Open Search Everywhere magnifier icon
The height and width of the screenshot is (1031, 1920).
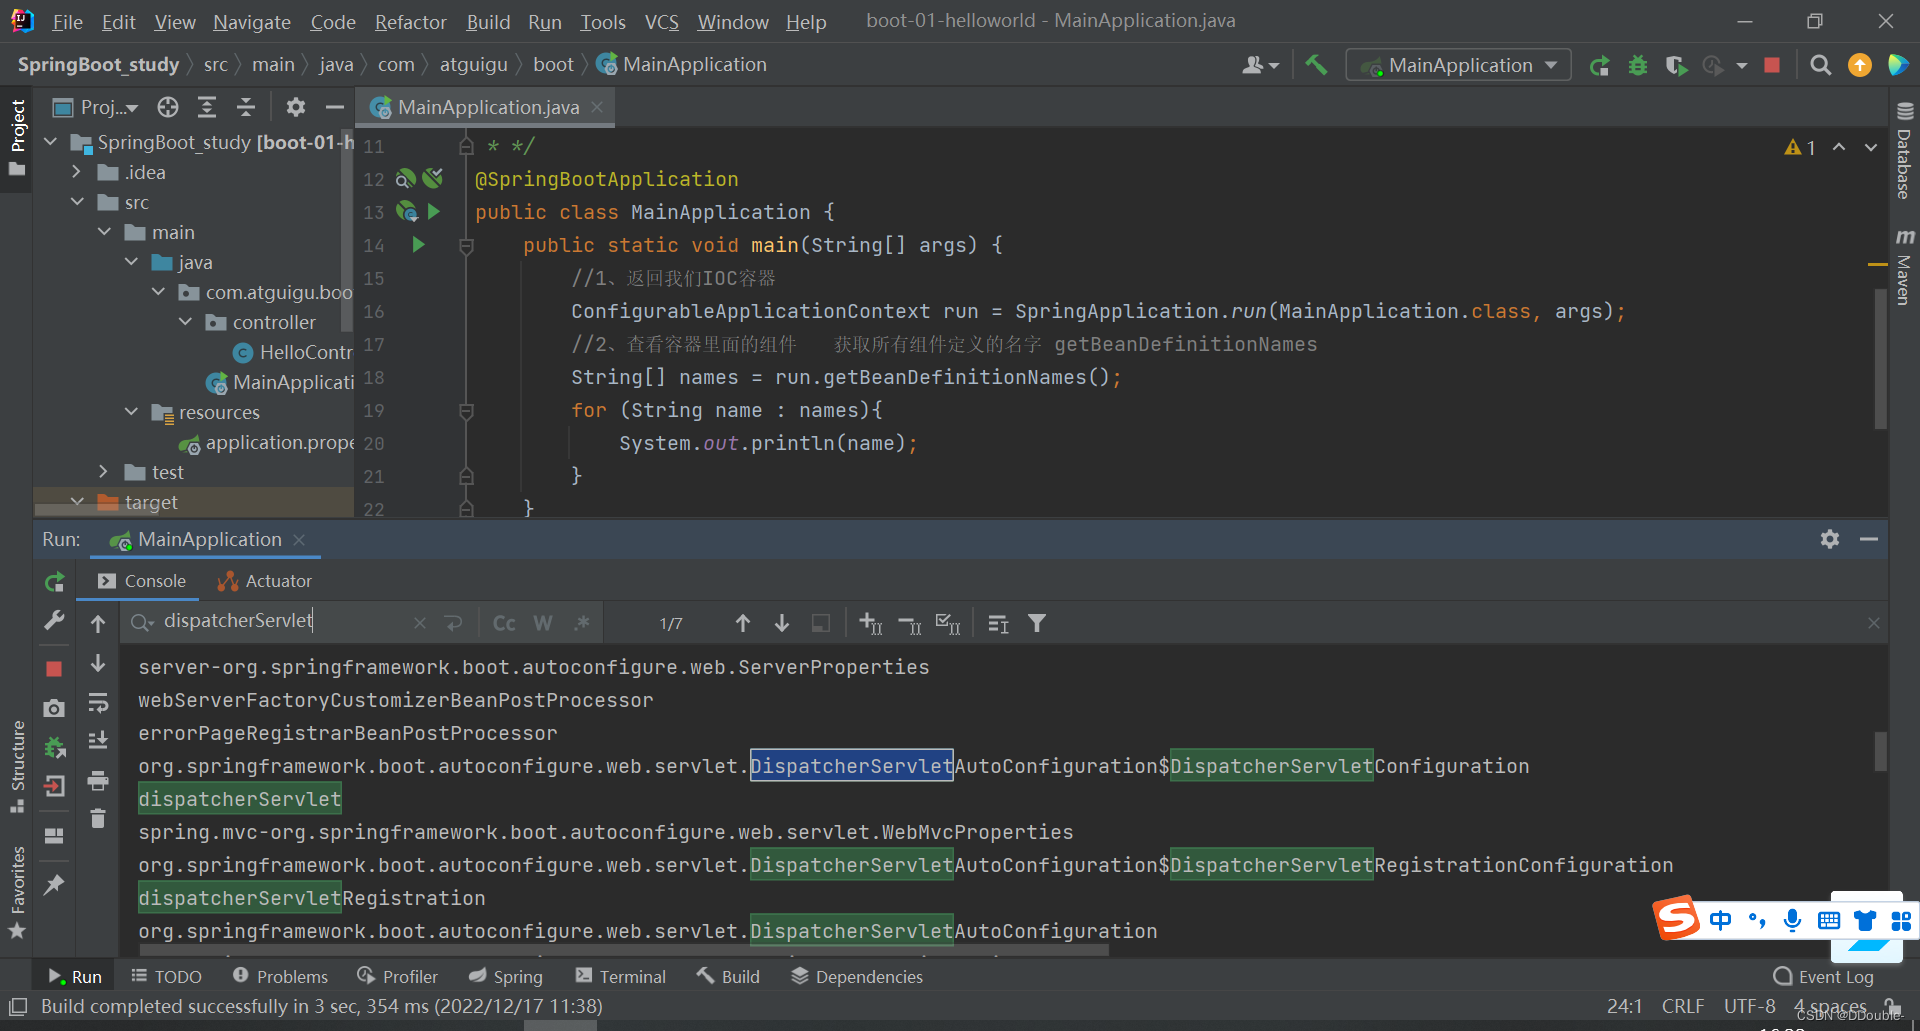[1821, 65]
